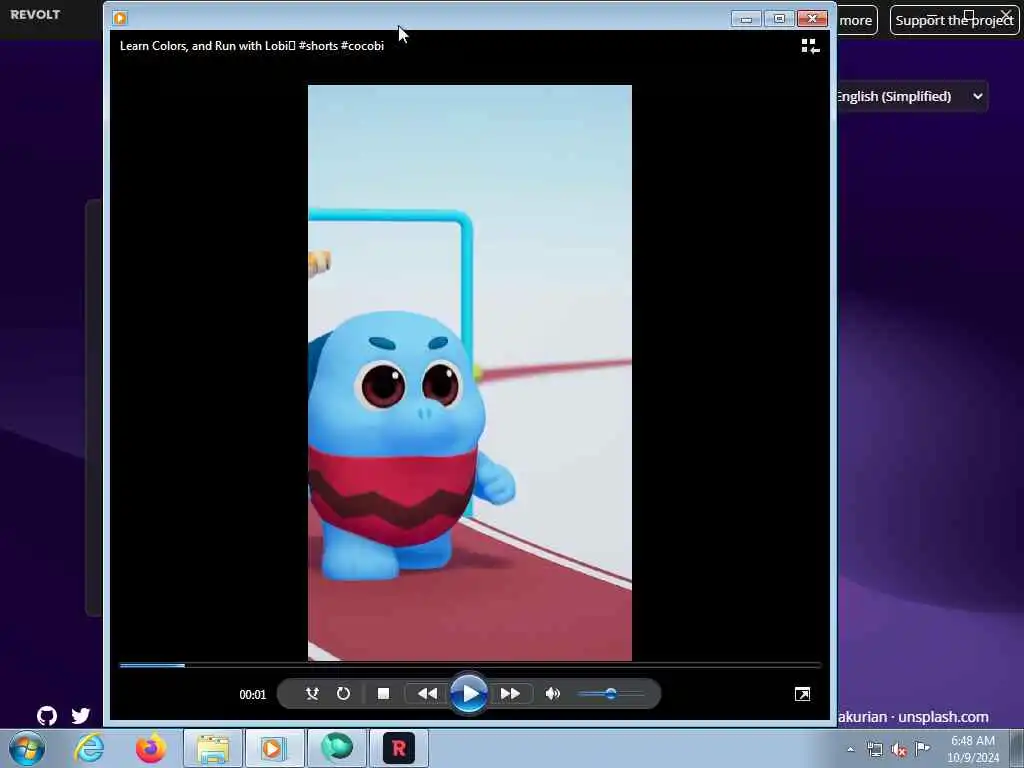Click the Media Player title bar icon
Image resolution: width=1024 pixels, height=768 pixels.
click(x=120, y=18)
